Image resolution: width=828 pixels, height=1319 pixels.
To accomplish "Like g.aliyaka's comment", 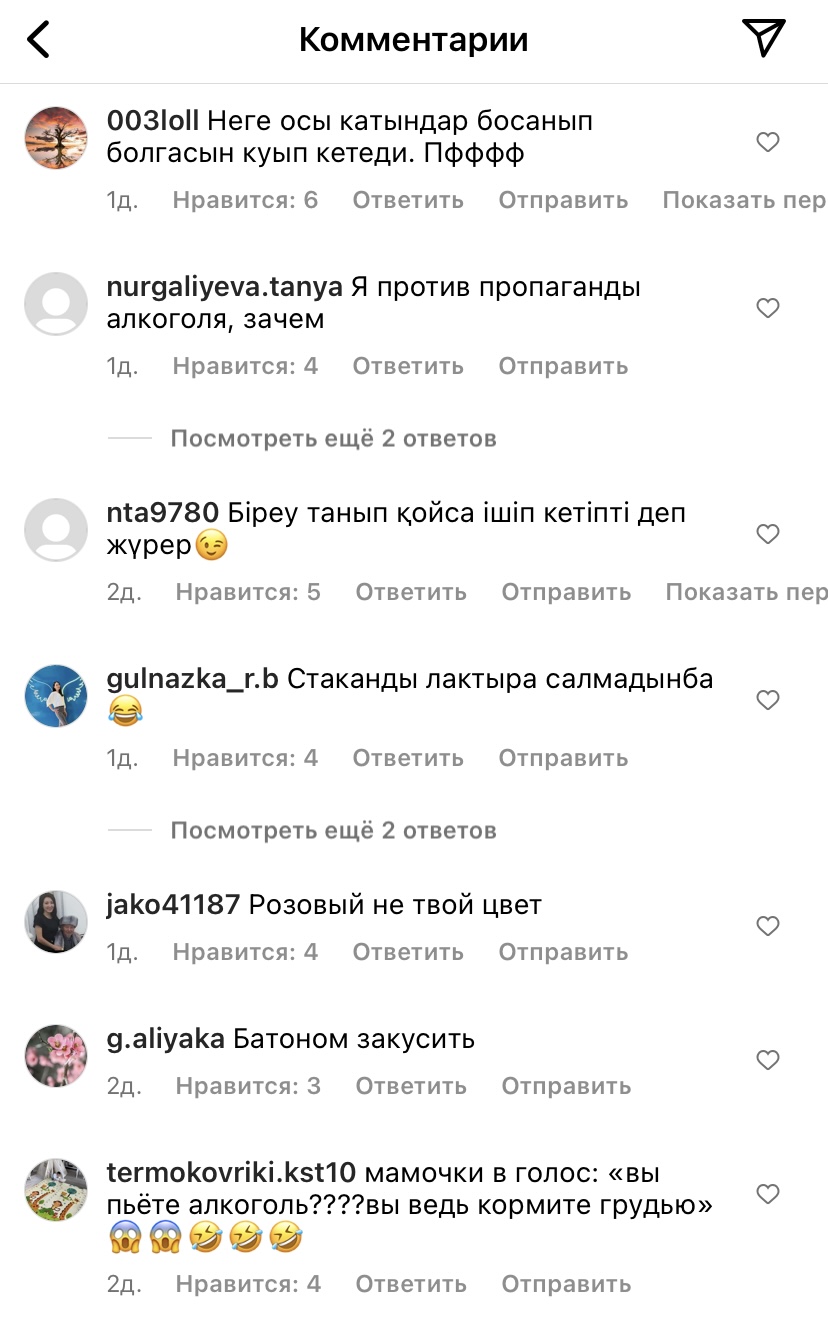I will [x=768, y=1060].
